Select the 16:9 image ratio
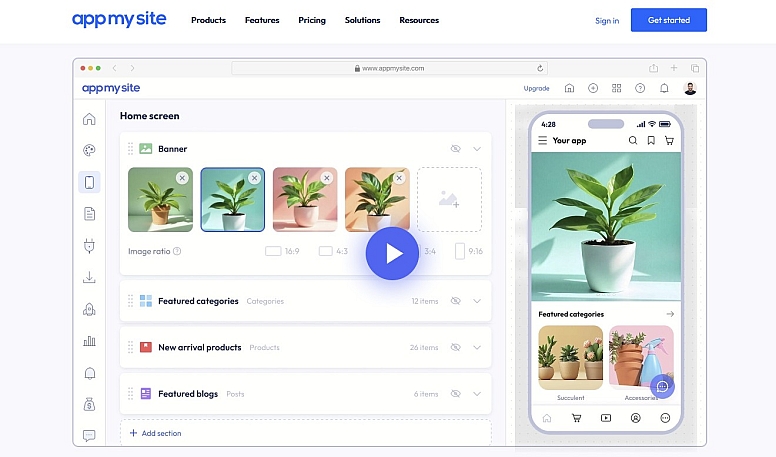The width and height of the screenshot is (776, 457). click(282, 251)
